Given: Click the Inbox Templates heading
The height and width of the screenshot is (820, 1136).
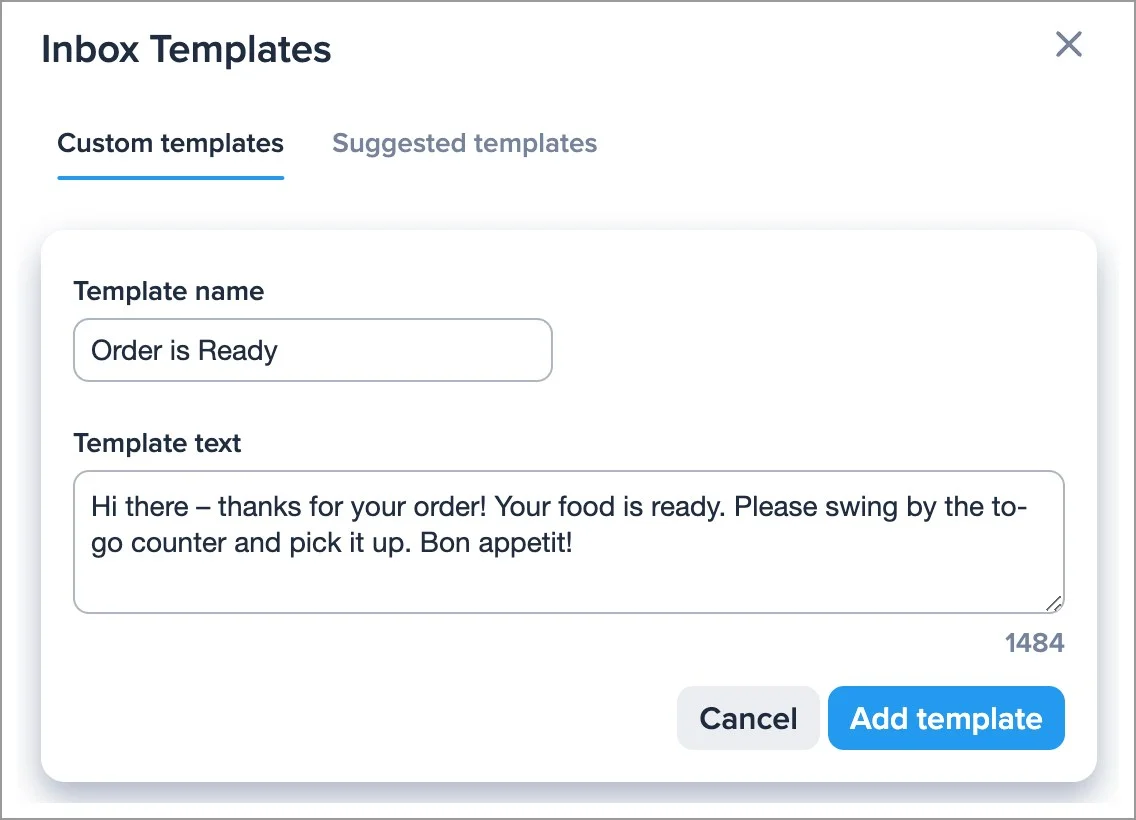Looking at the screenshot, I should pyautogui.click(x=186, y=48).
